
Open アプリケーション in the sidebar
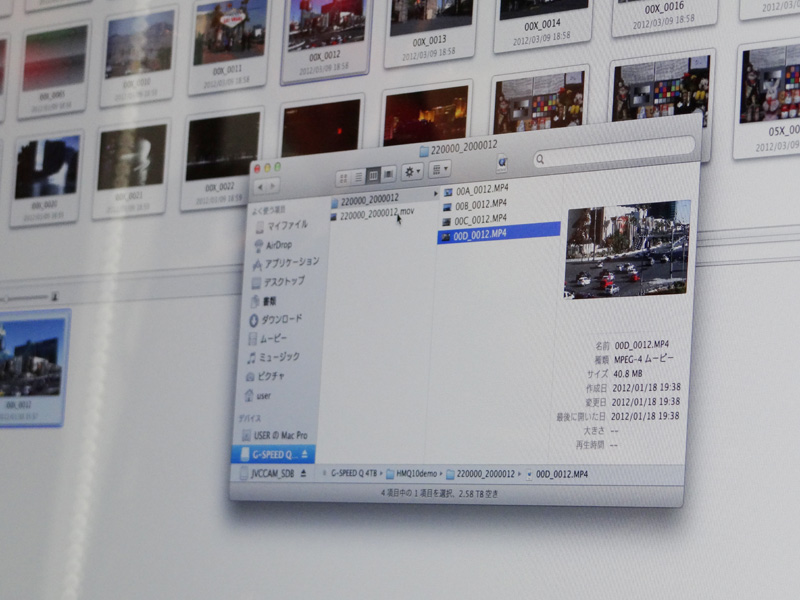[286, 263]
